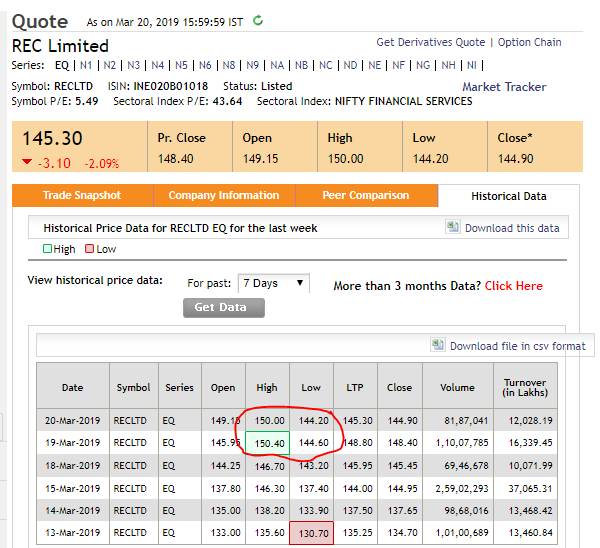Viewport: 600px width, 548px height.
Task: Open the Company Information tab
Action: pos(223,196)
